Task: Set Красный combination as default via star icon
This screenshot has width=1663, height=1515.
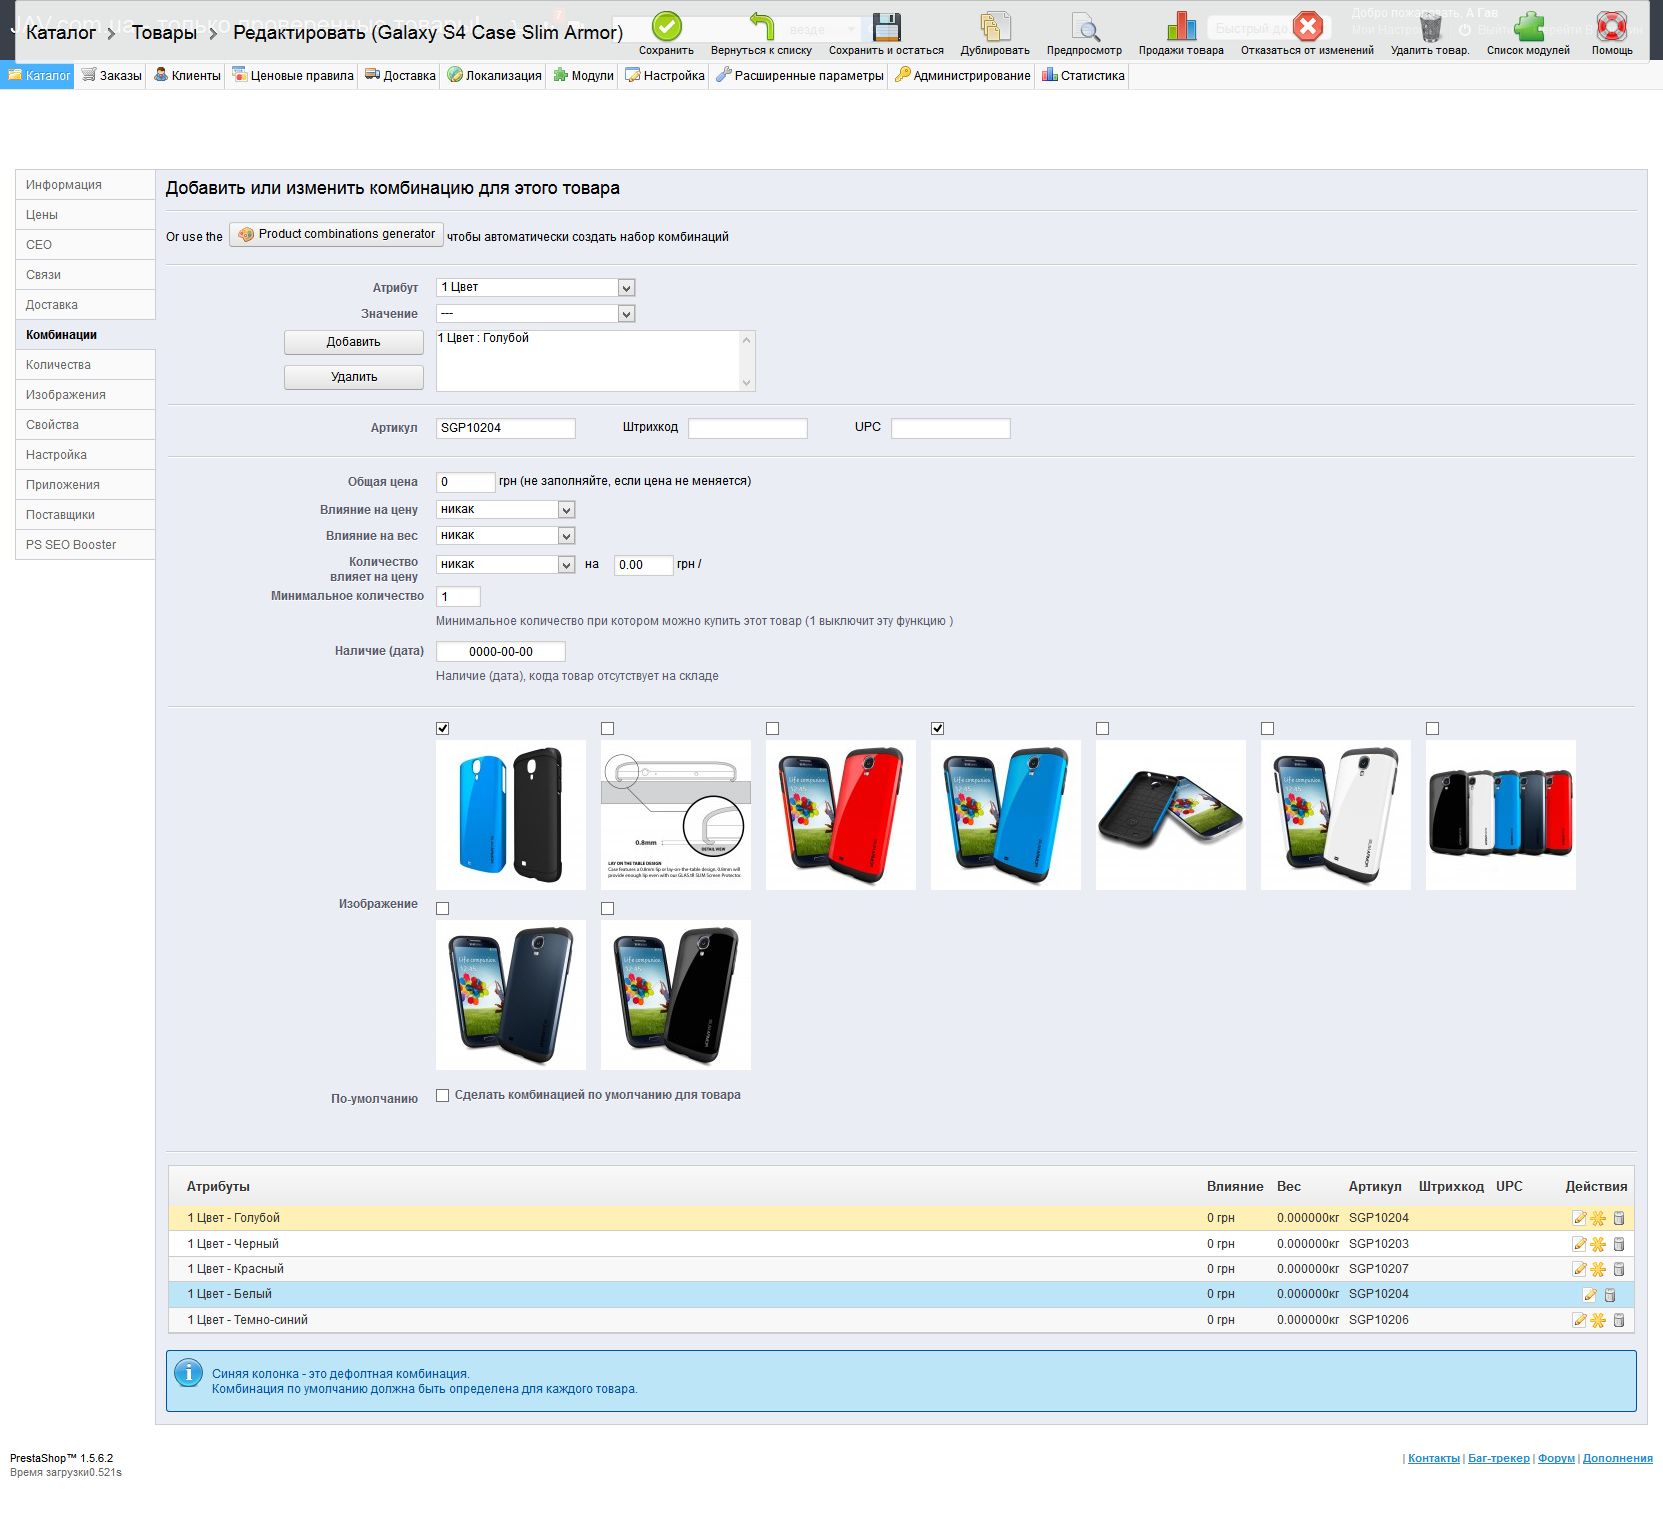Action: point(1598,1269)
